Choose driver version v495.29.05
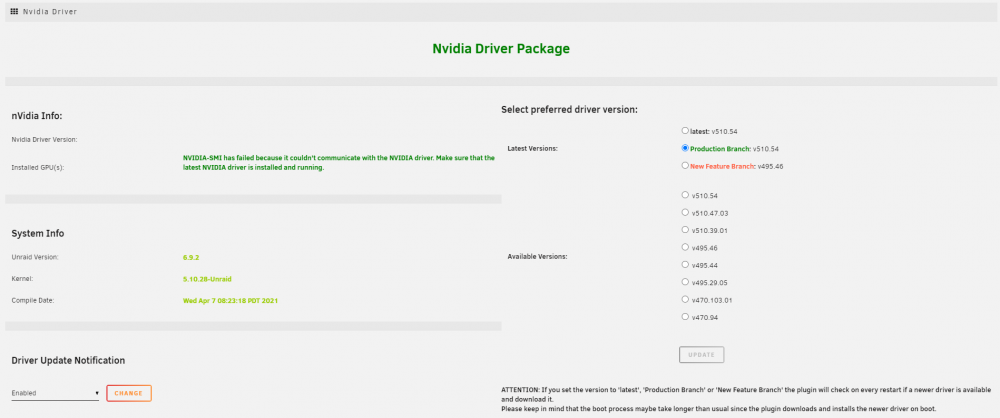The width and height of the screenshot is (1000, 418). click(685, 281)
